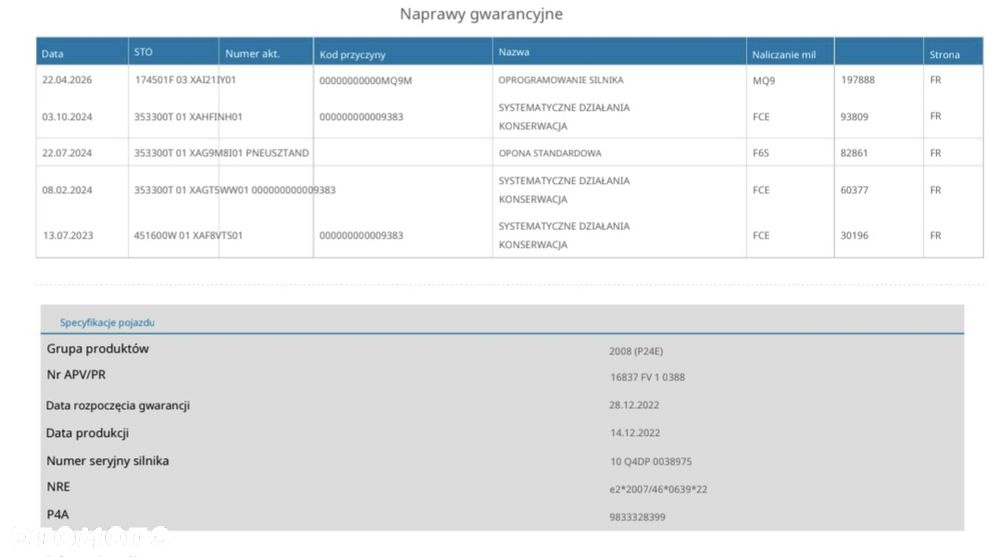Click the STO entry 353300T 01 XAHFINH01
The height and width of the screenshot is (557, 1000).
(188, 117)
